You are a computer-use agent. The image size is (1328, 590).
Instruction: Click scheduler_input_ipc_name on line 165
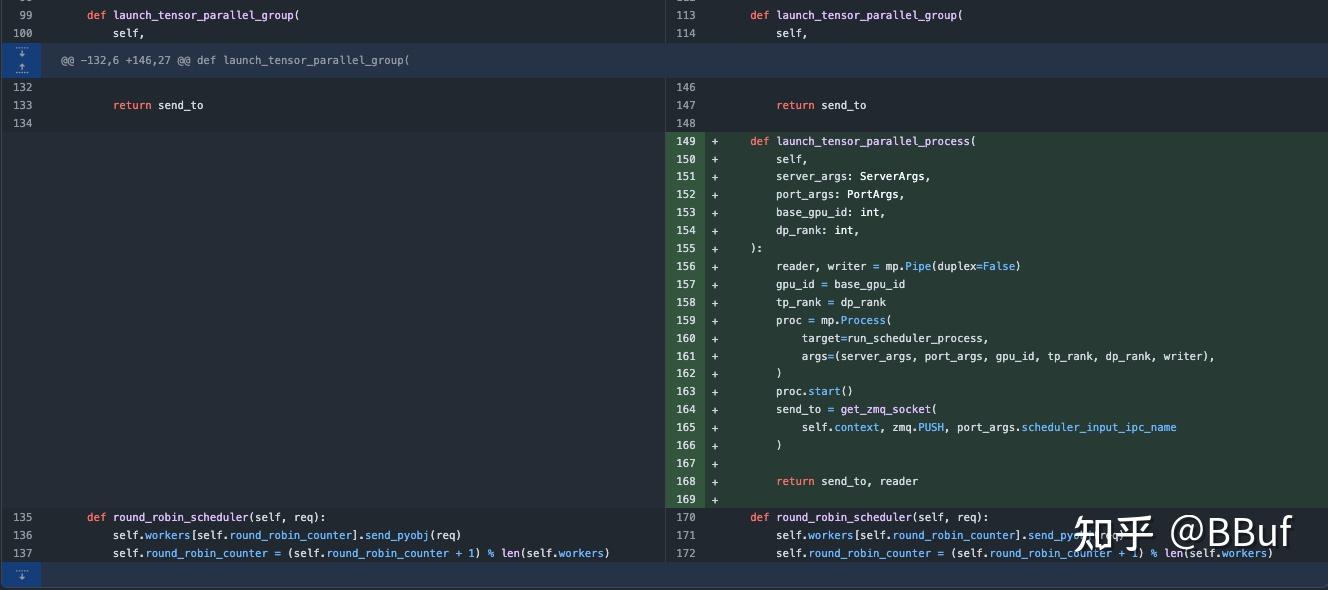point(1098,427)
